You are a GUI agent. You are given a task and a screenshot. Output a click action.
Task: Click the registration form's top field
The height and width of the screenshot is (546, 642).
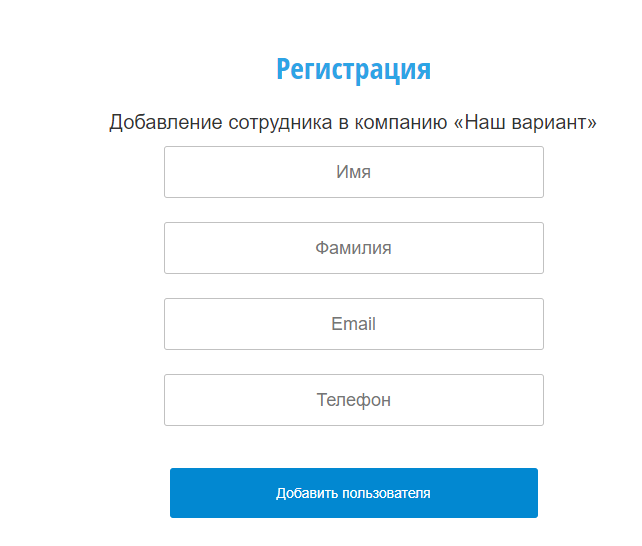353,172
